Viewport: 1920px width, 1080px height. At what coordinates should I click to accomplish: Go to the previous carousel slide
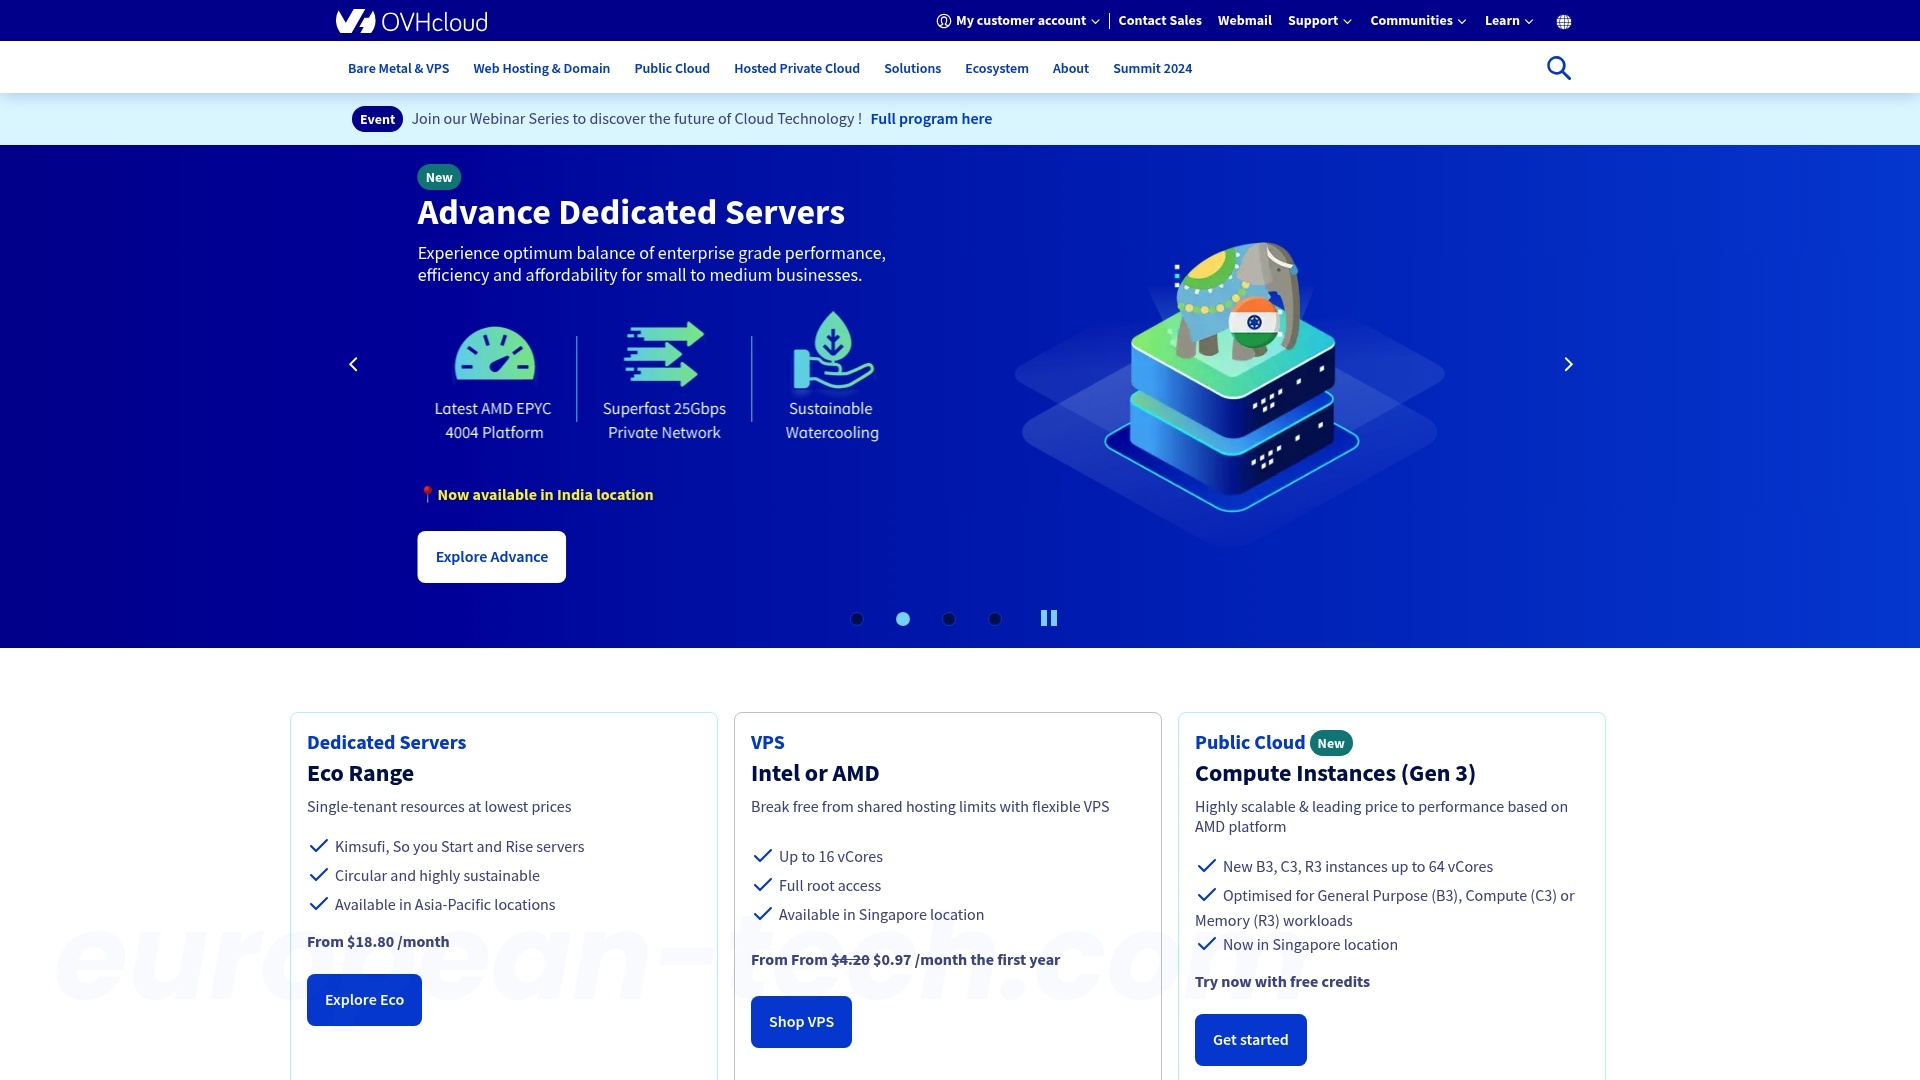coord(352,364)
